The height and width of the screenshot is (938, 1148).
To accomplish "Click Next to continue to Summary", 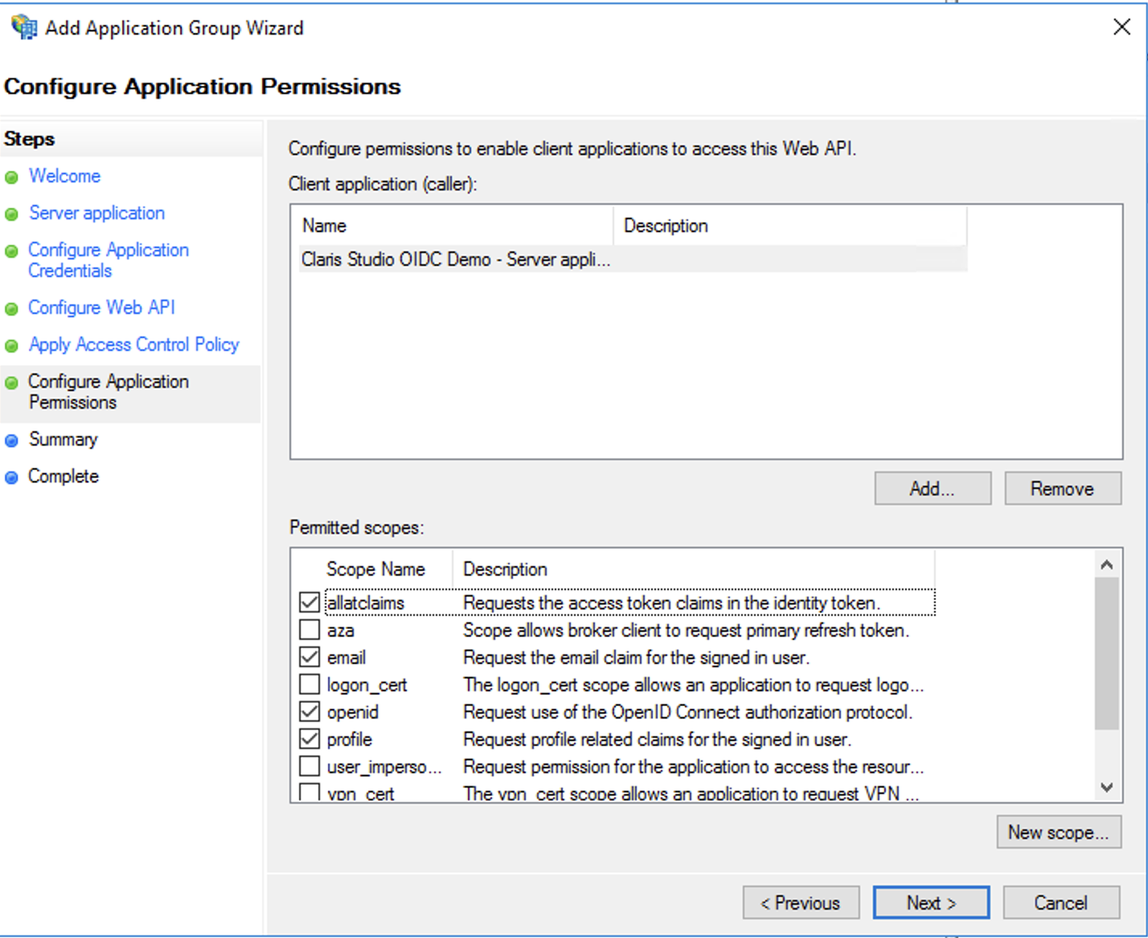I will [931, 902].
